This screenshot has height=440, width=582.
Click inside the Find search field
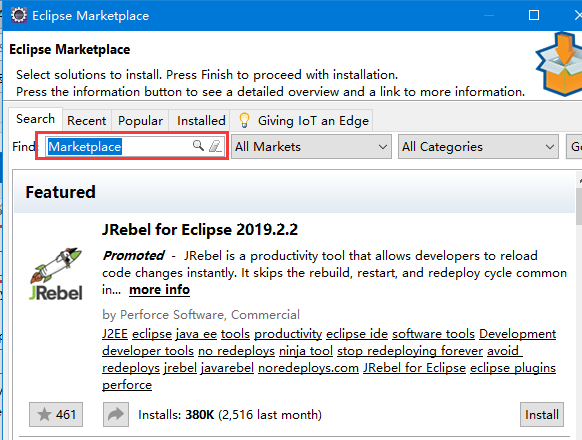tap(119, 146)
